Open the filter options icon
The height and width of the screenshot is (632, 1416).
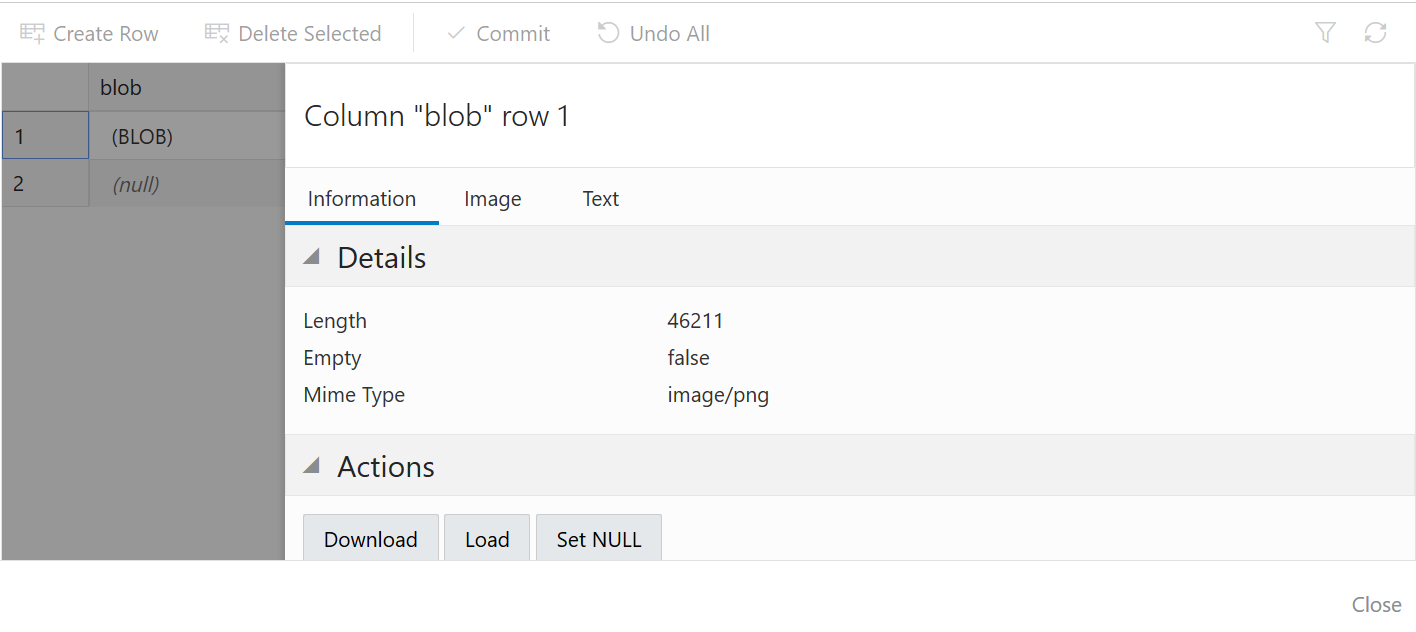pos(1324,32)
